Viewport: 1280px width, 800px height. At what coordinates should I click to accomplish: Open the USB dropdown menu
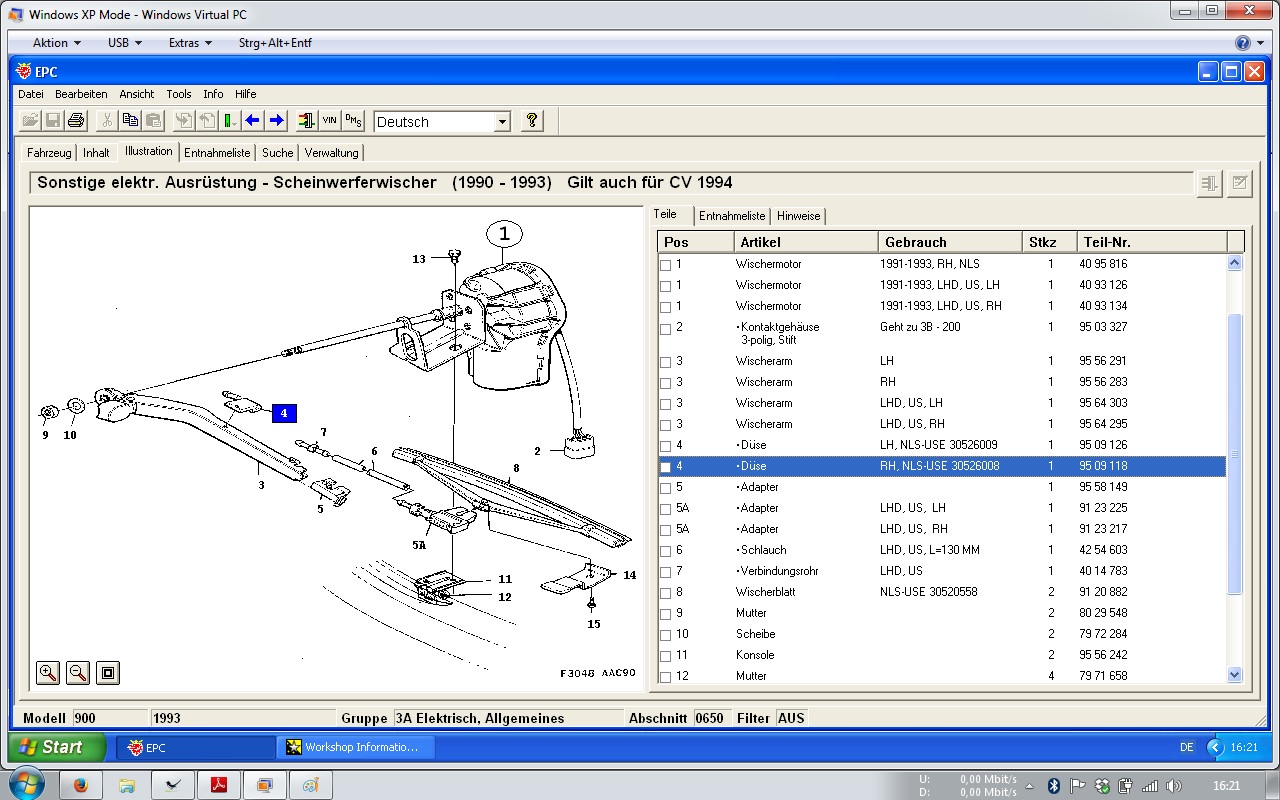[x=125, y=43]
